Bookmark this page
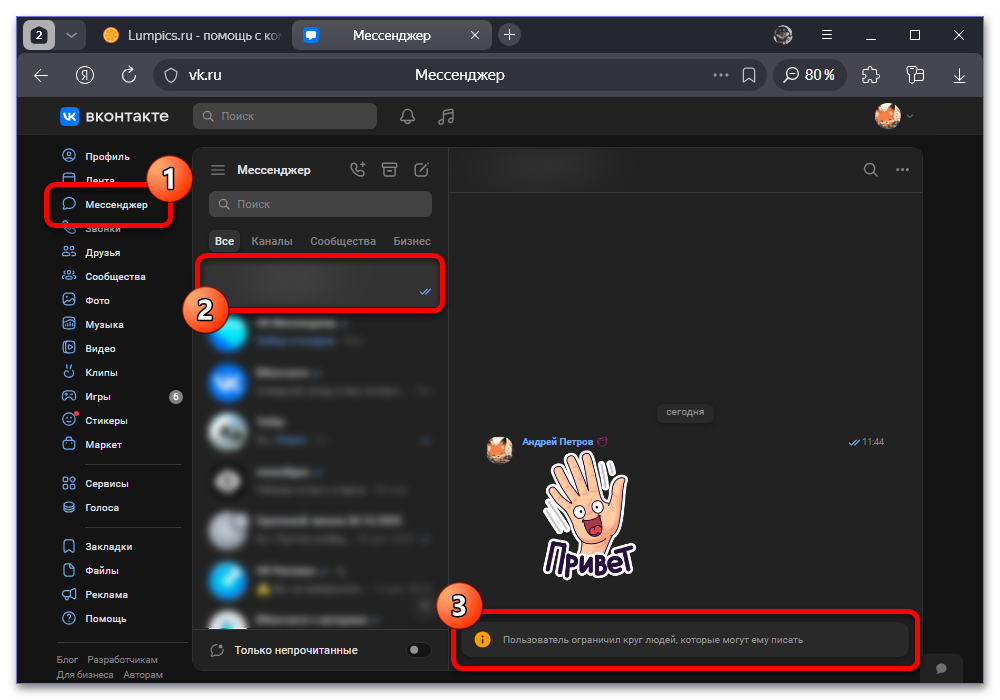1000x700 pixels. [749, 75]
